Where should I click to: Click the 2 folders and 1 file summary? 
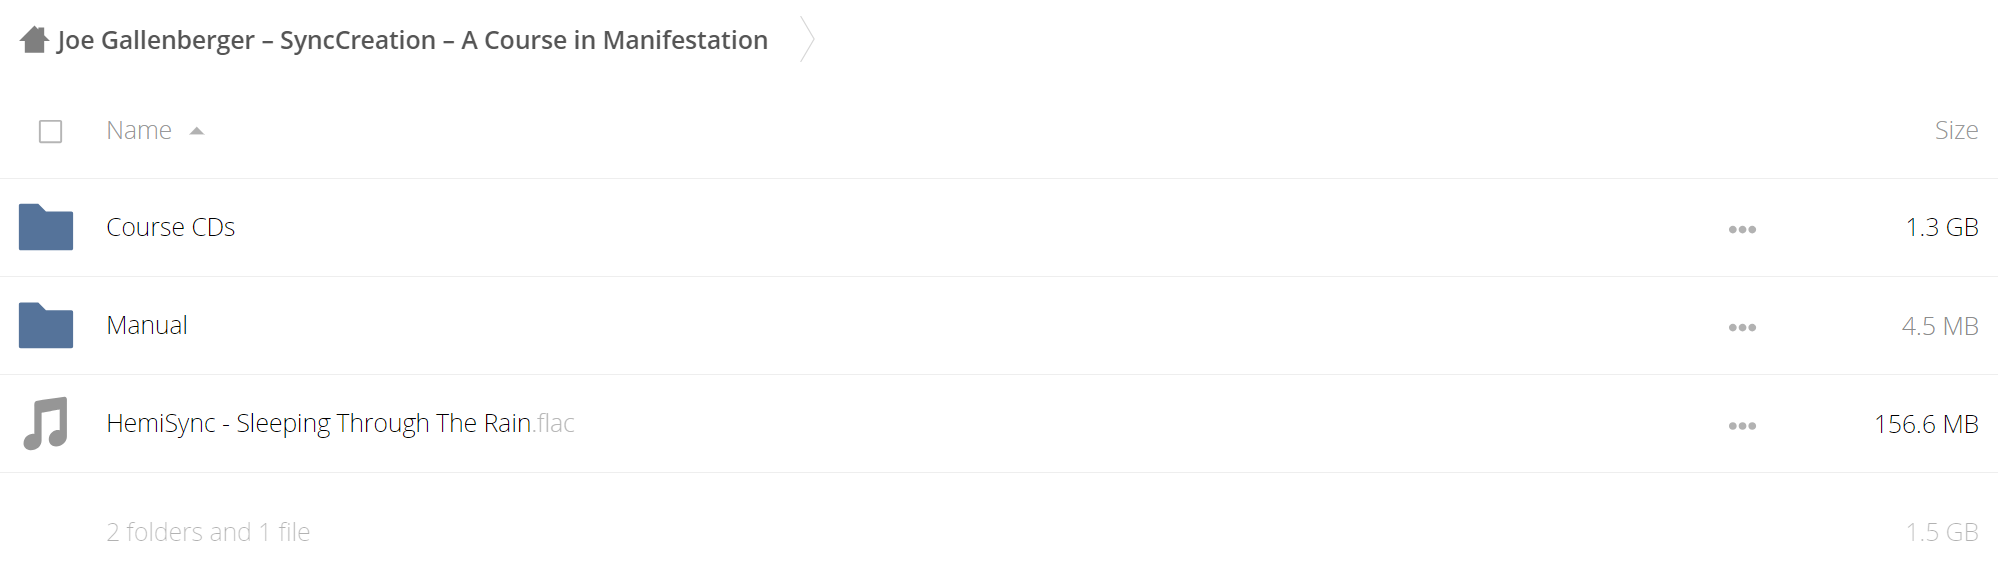pos(208,532)
